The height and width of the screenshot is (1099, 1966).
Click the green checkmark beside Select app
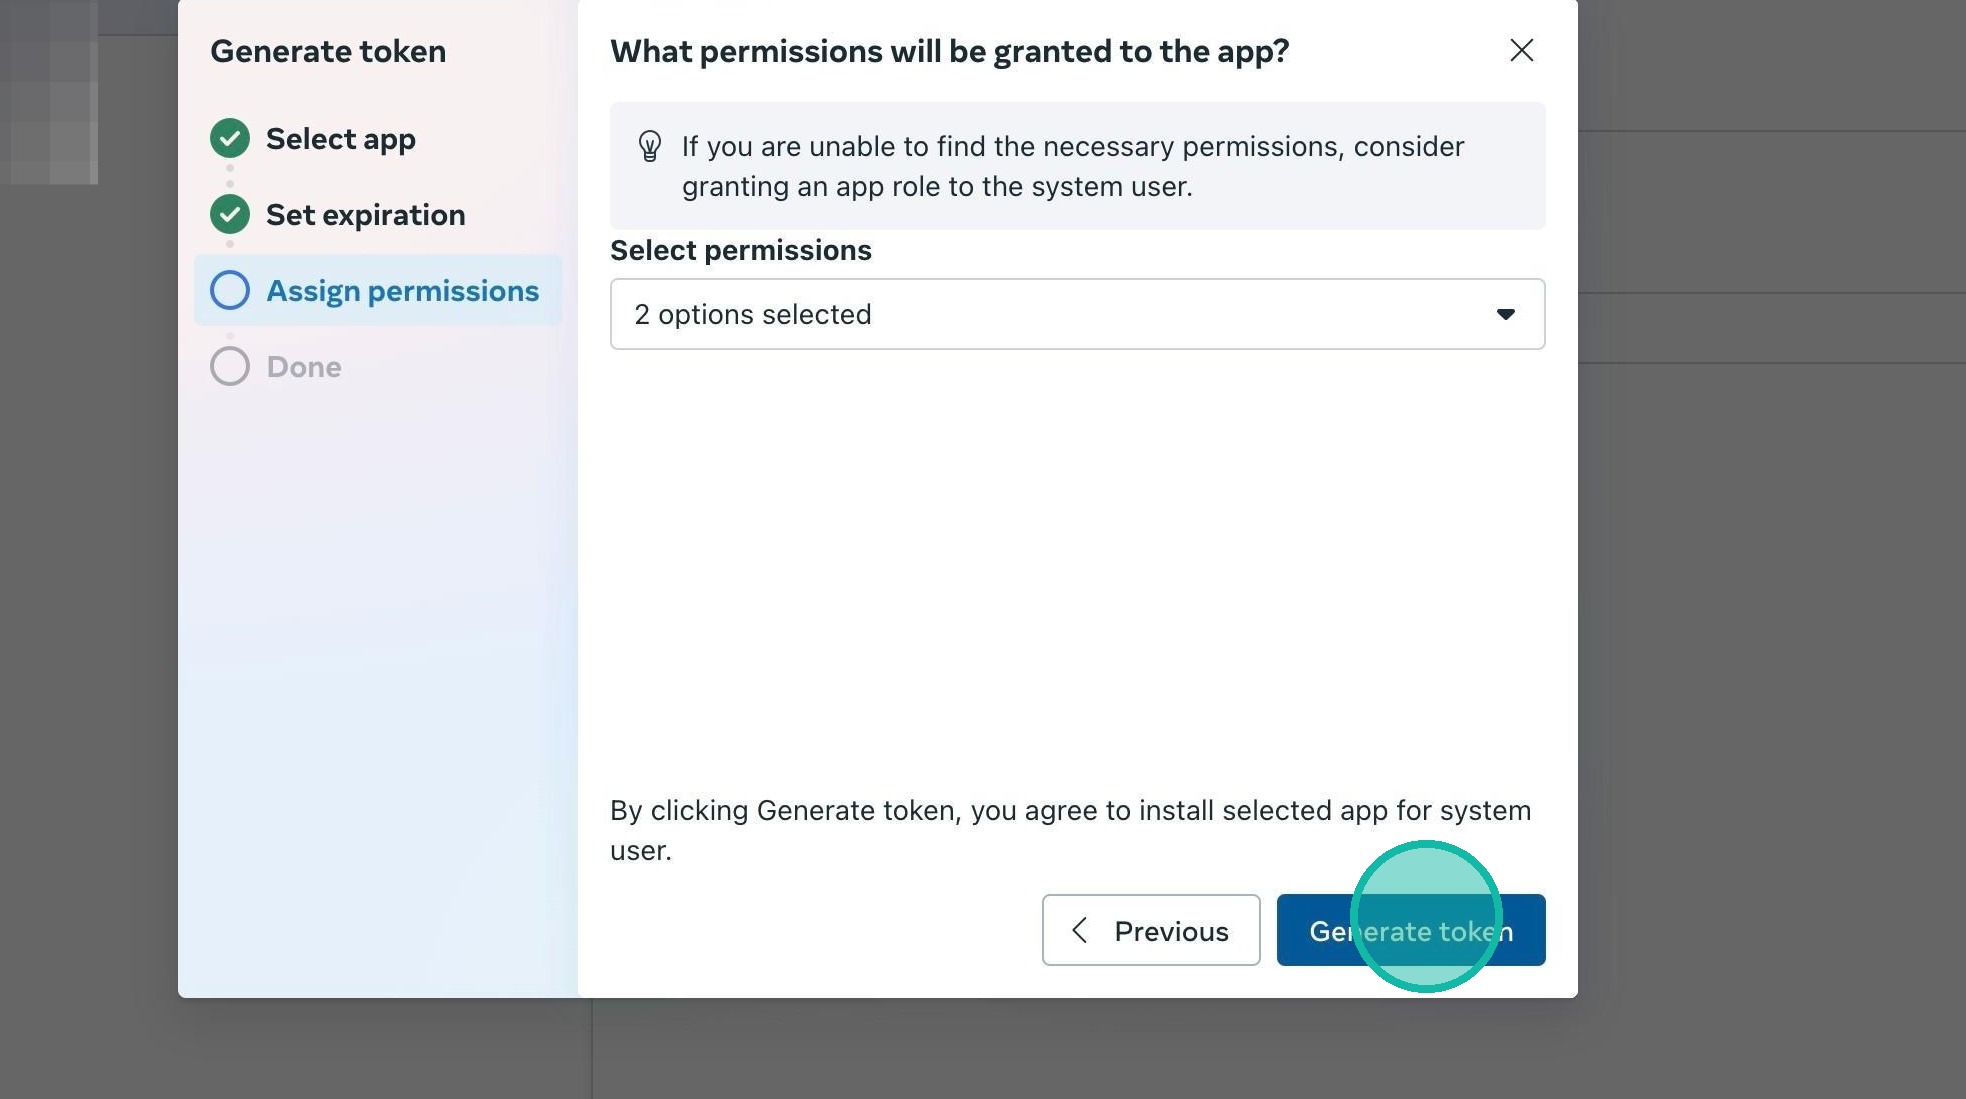230,138
